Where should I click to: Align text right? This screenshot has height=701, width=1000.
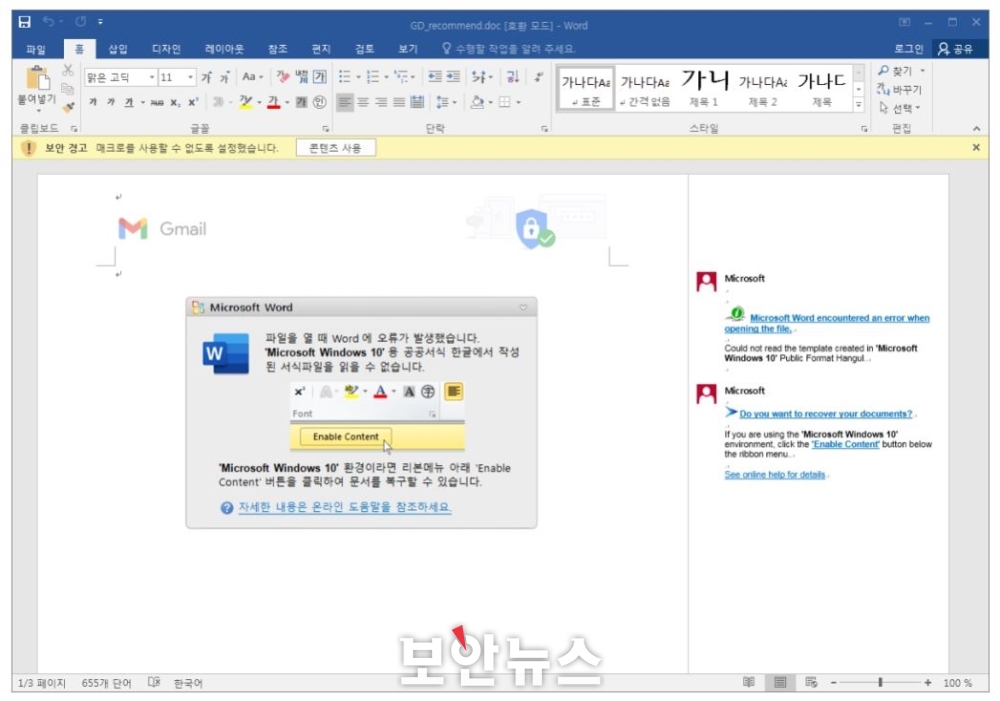[381, 102]
